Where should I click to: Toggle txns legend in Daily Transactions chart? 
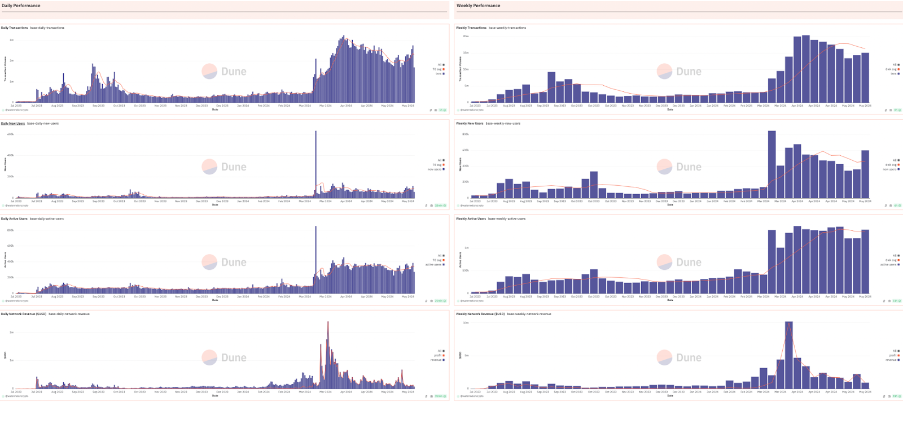(x=439, y=74)
